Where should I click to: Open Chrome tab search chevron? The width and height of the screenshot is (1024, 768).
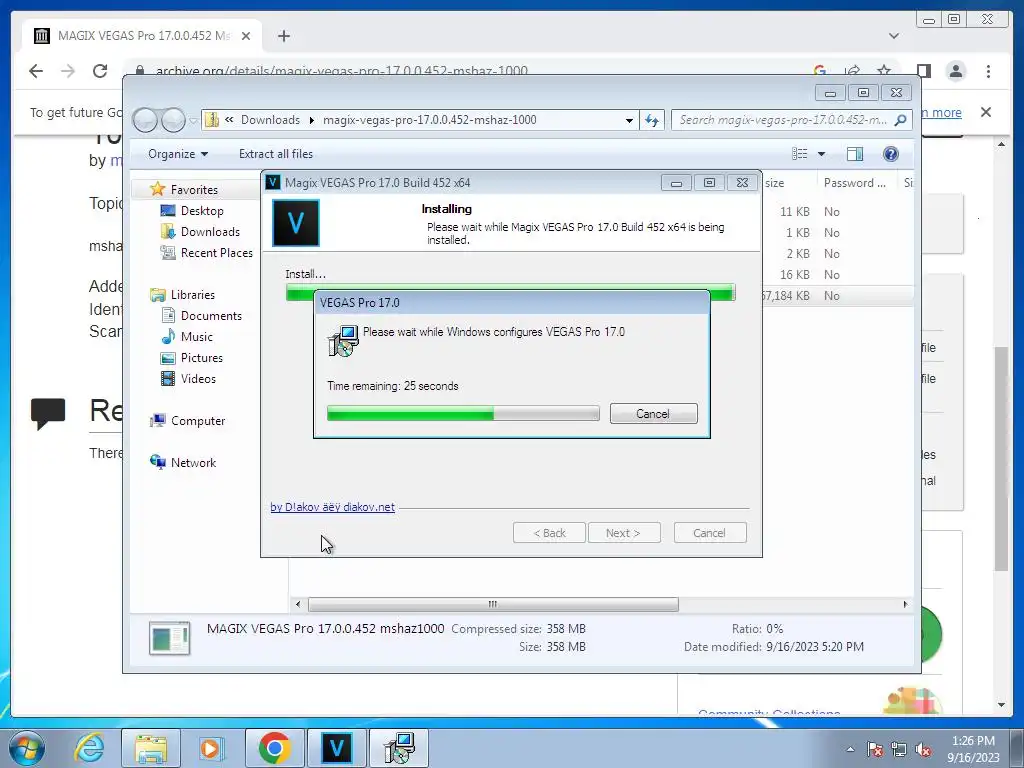[894, 36]
